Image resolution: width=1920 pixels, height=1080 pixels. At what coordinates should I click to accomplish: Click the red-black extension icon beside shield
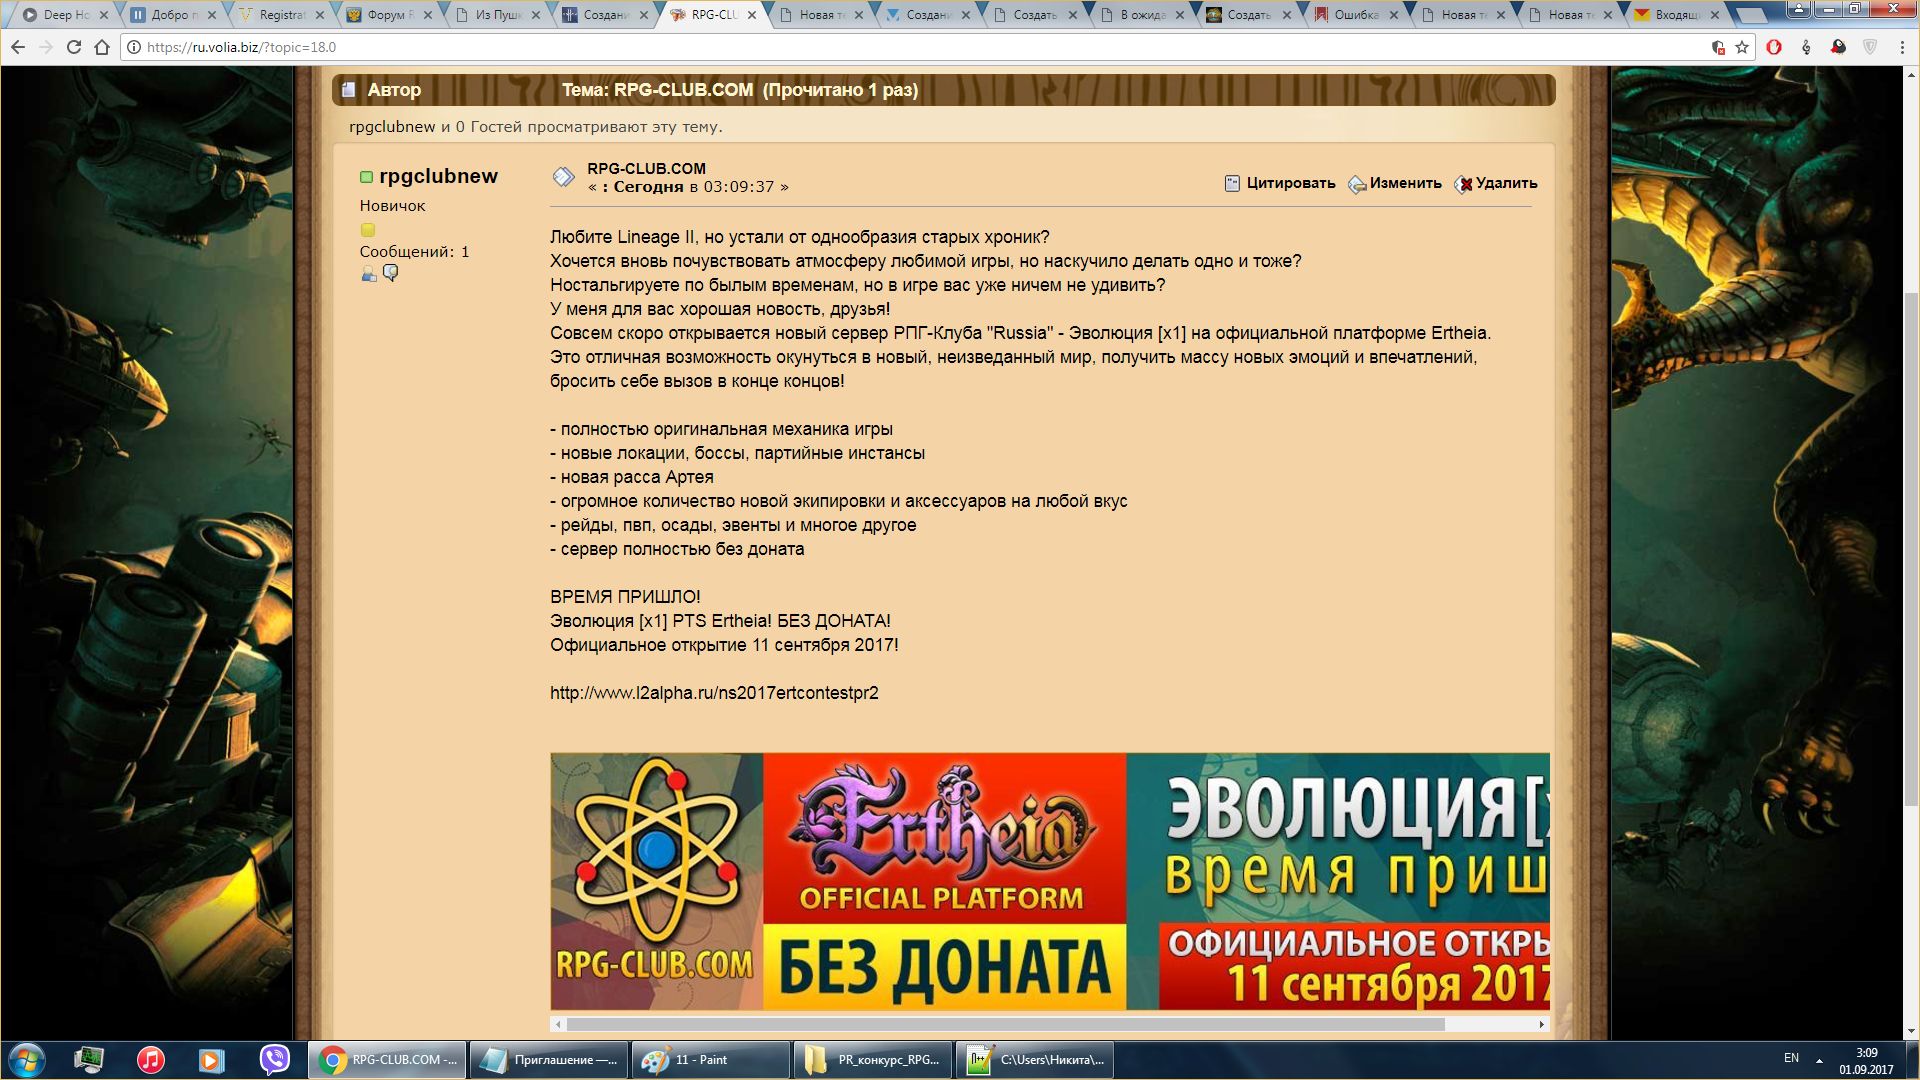(x=1838, y=47)
